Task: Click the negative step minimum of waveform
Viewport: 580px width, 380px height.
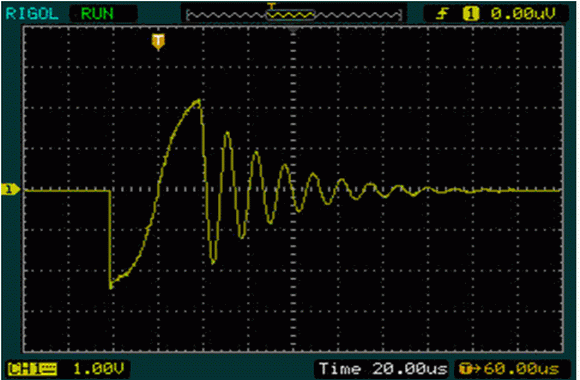Action: pos(111,286)
